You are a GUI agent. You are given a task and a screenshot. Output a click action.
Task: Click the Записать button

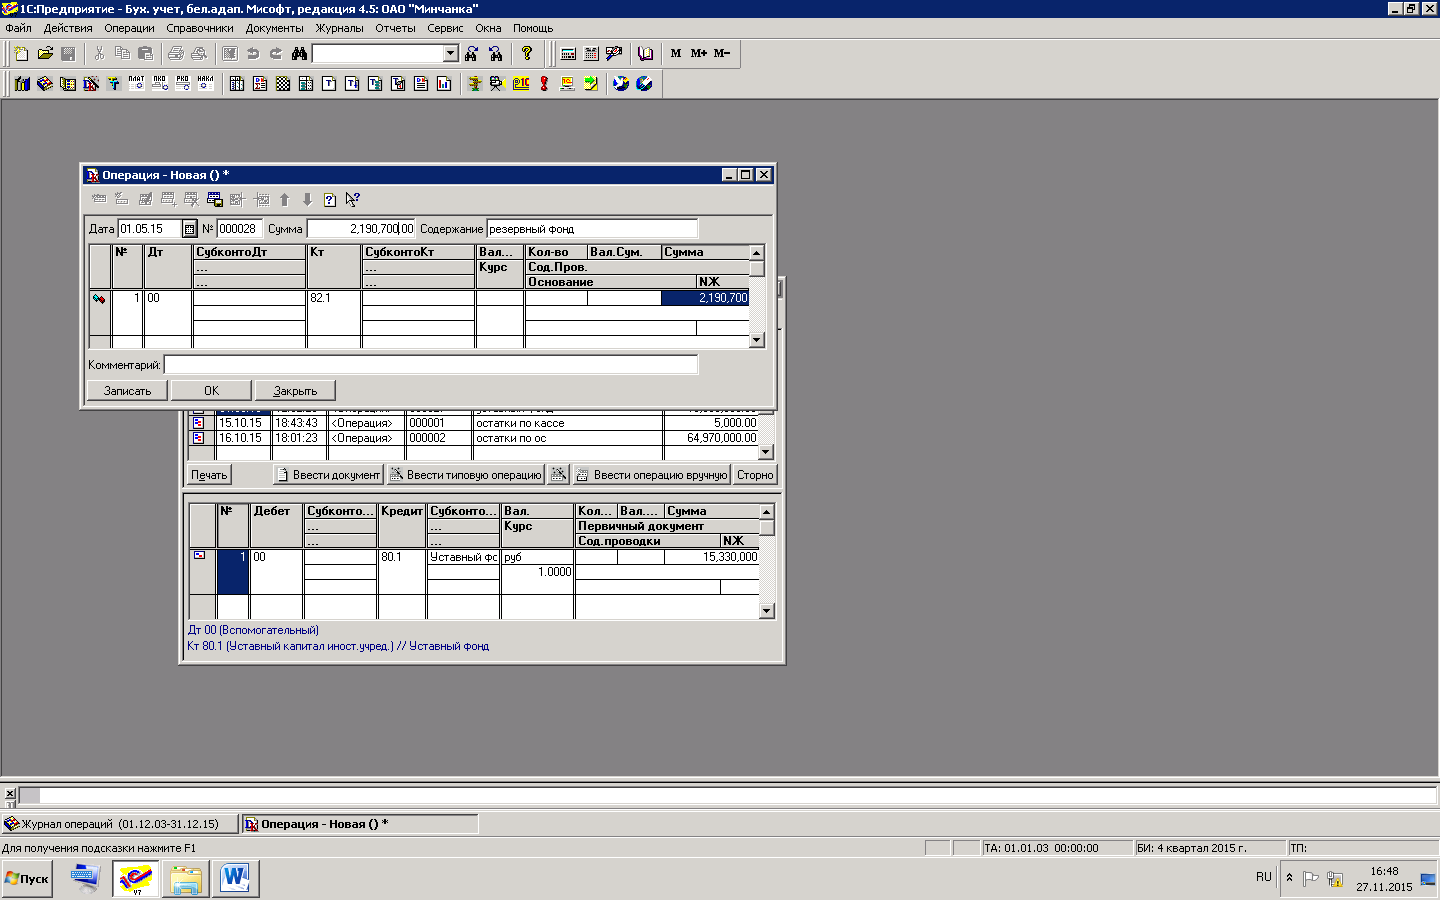[128, 391]
